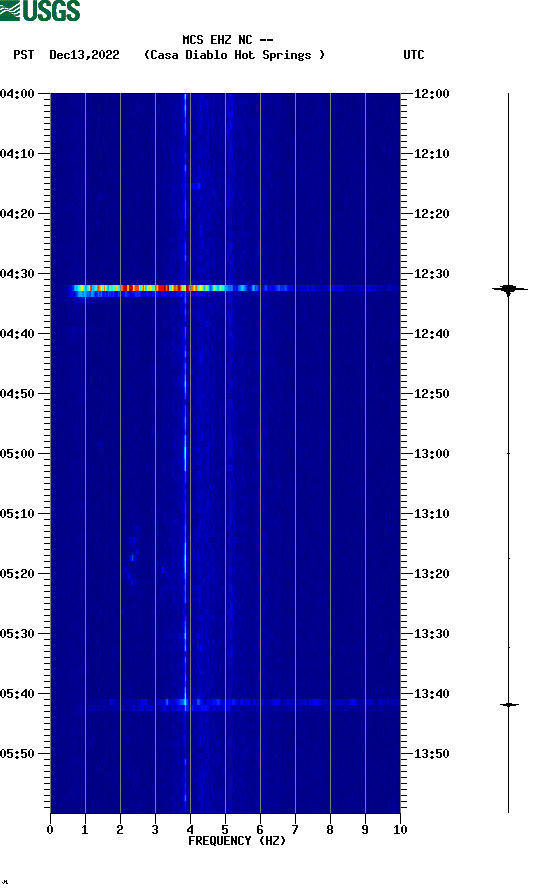Image resolution: width=552 pixels, height=893 pixels.
Task: Click the date Dec13,2022
Action: [x=84, y=55]
